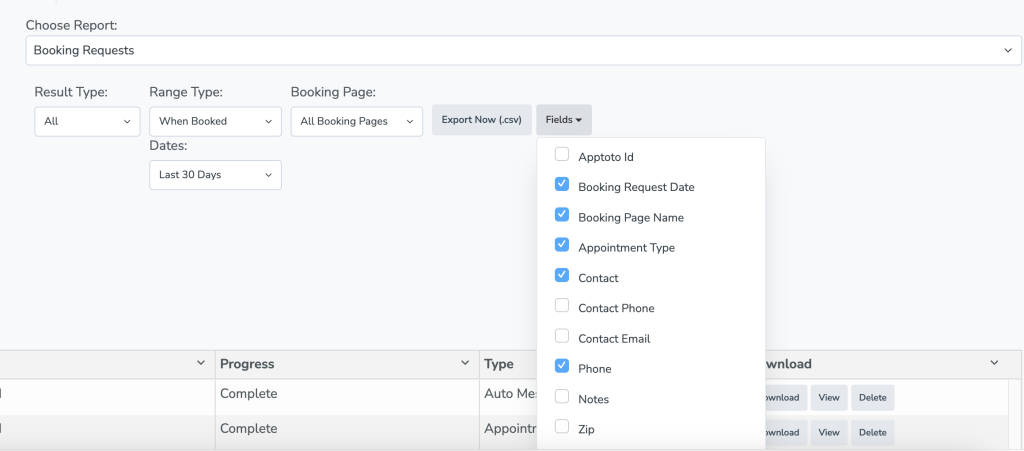Collapse the Fields dropdown button
Image resolution: width=1024 pixels, height=451 pixels.
564,120
